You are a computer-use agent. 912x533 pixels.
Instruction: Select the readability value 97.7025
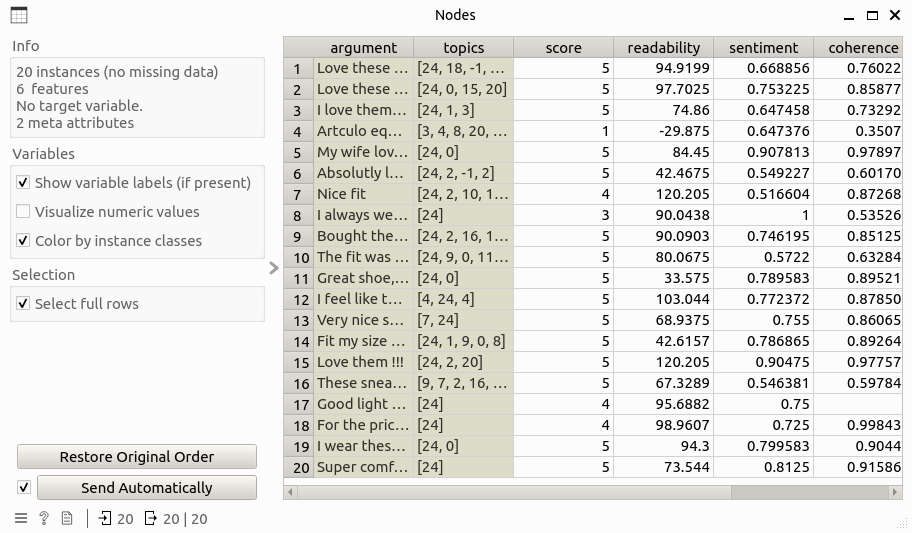(664, 90)
